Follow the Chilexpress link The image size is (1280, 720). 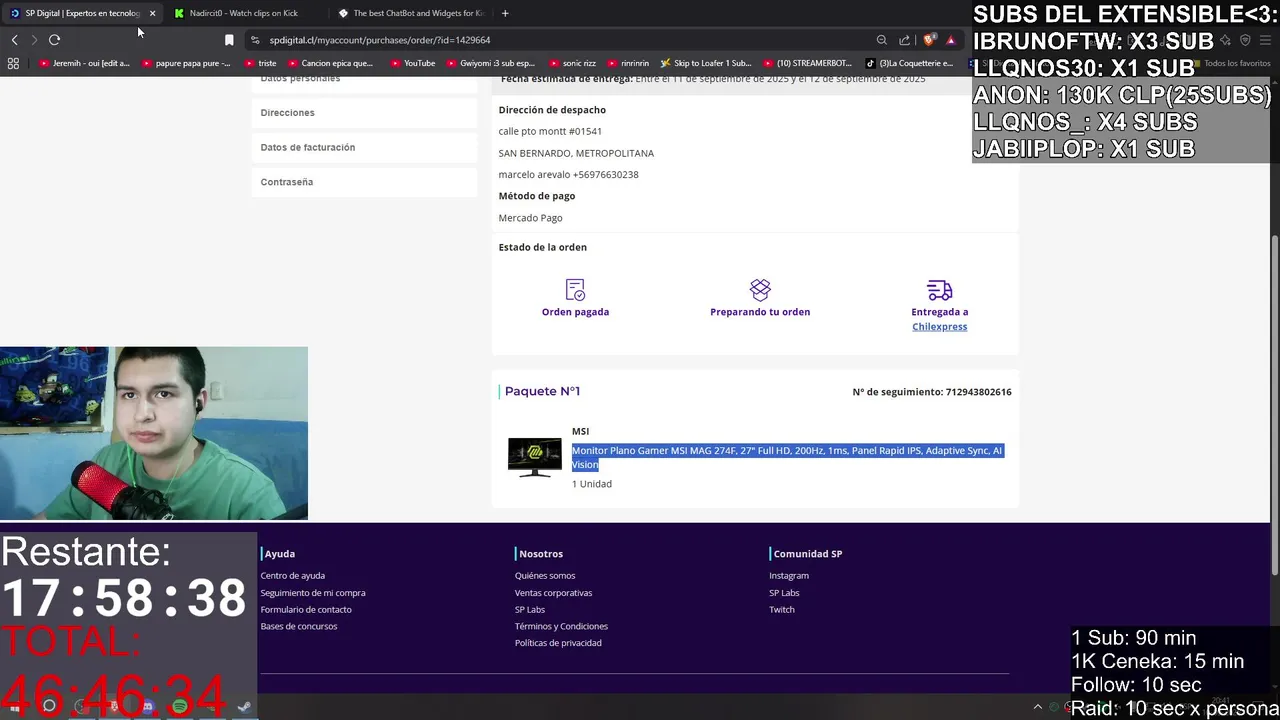coord(939,327)
